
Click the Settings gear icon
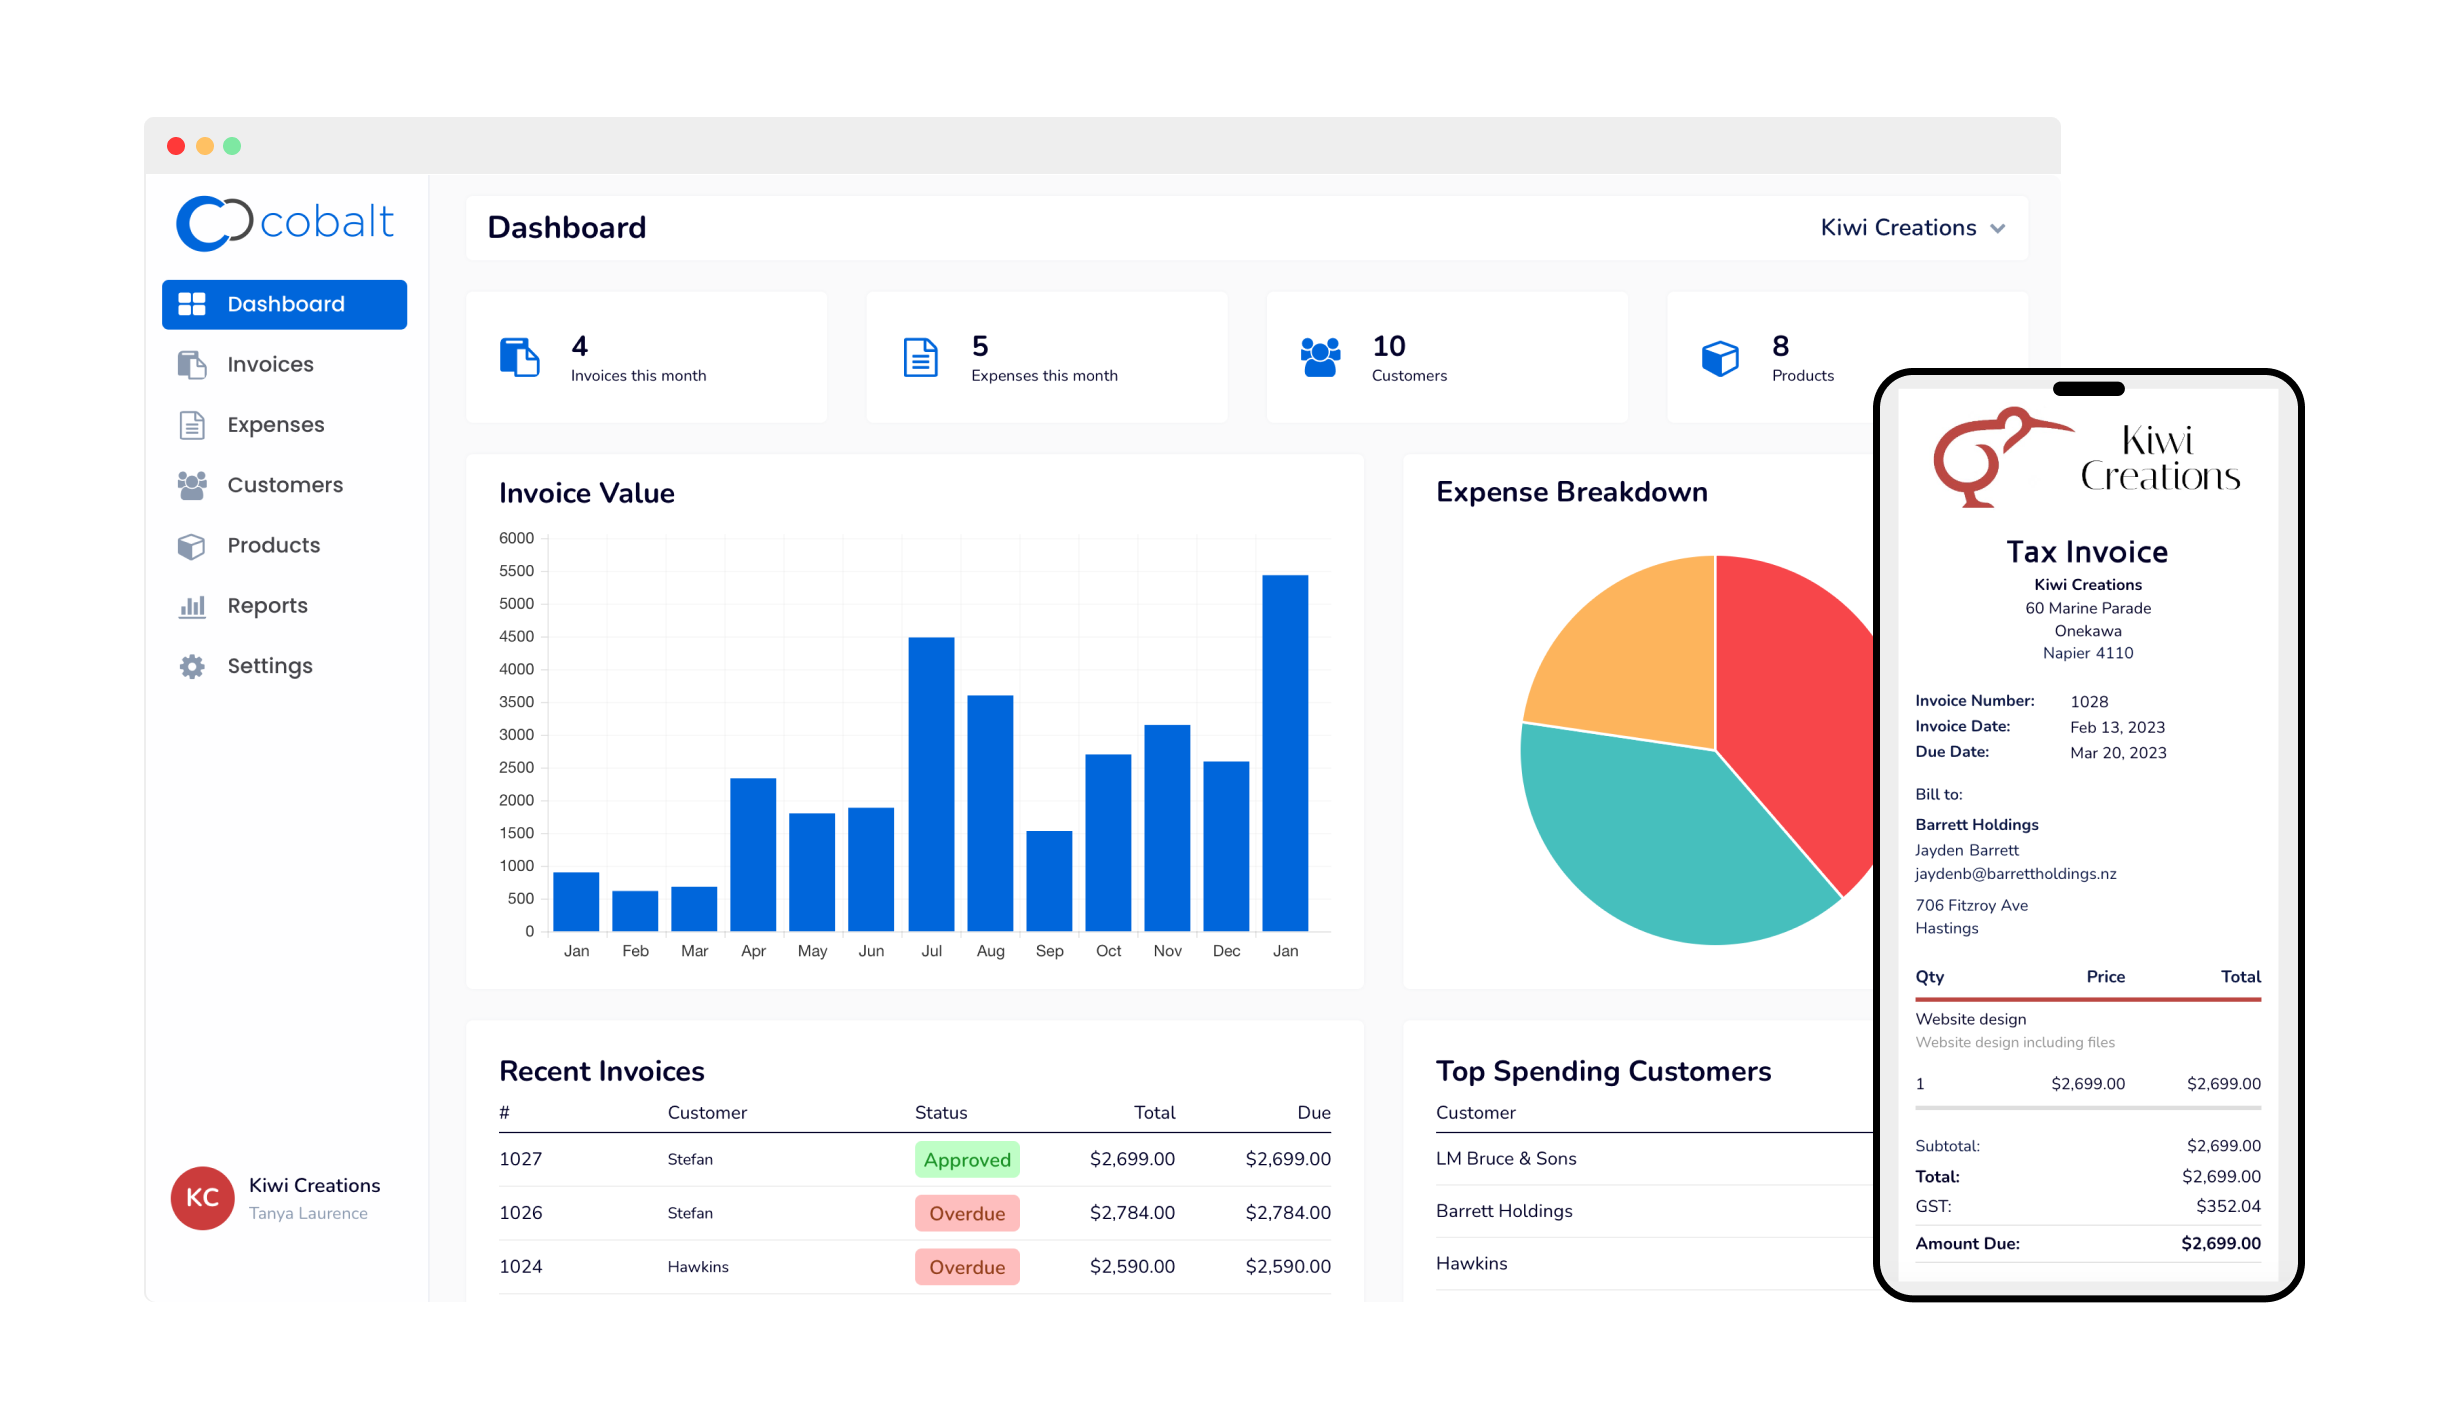(190, 665)
